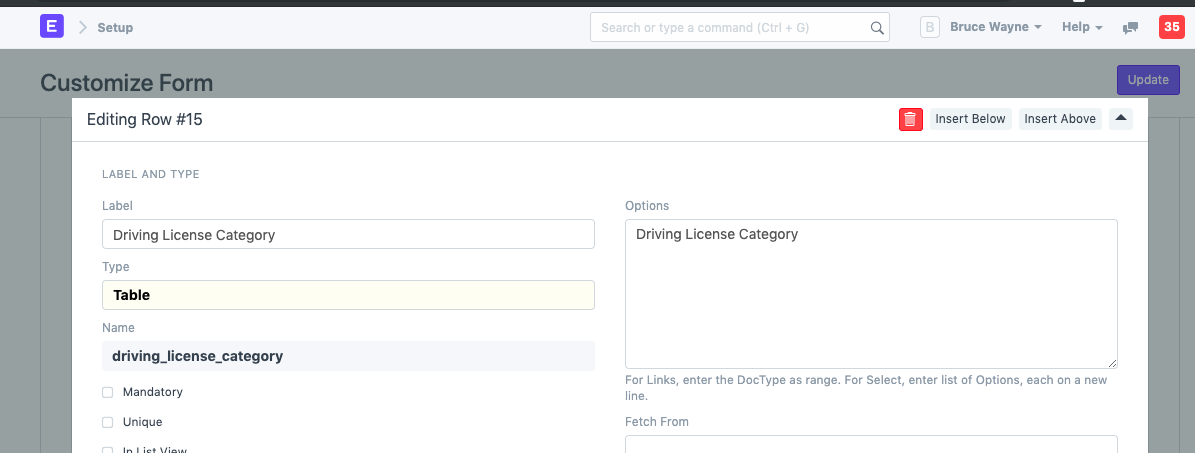1195x453 pixels.
Task: Collapse row editor with up arrow
Action: pyautogui.click(x=1121, y=119)
